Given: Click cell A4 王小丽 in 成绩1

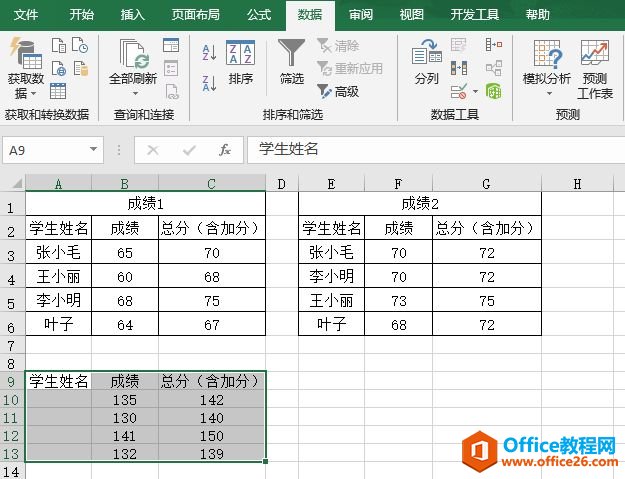Looking at the screenshot, I should coord(59,276).
